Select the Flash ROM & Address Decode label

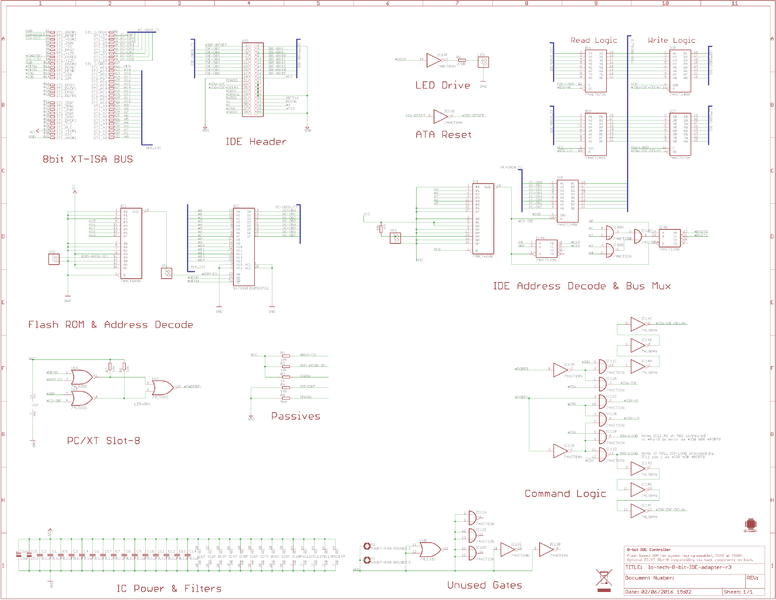[x=110, y=325]
